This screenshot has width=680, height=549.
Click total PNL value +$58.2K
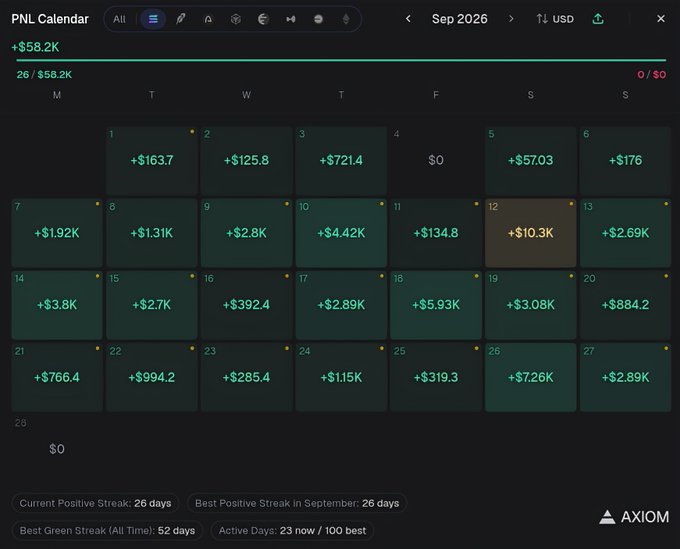click(35, 47)
